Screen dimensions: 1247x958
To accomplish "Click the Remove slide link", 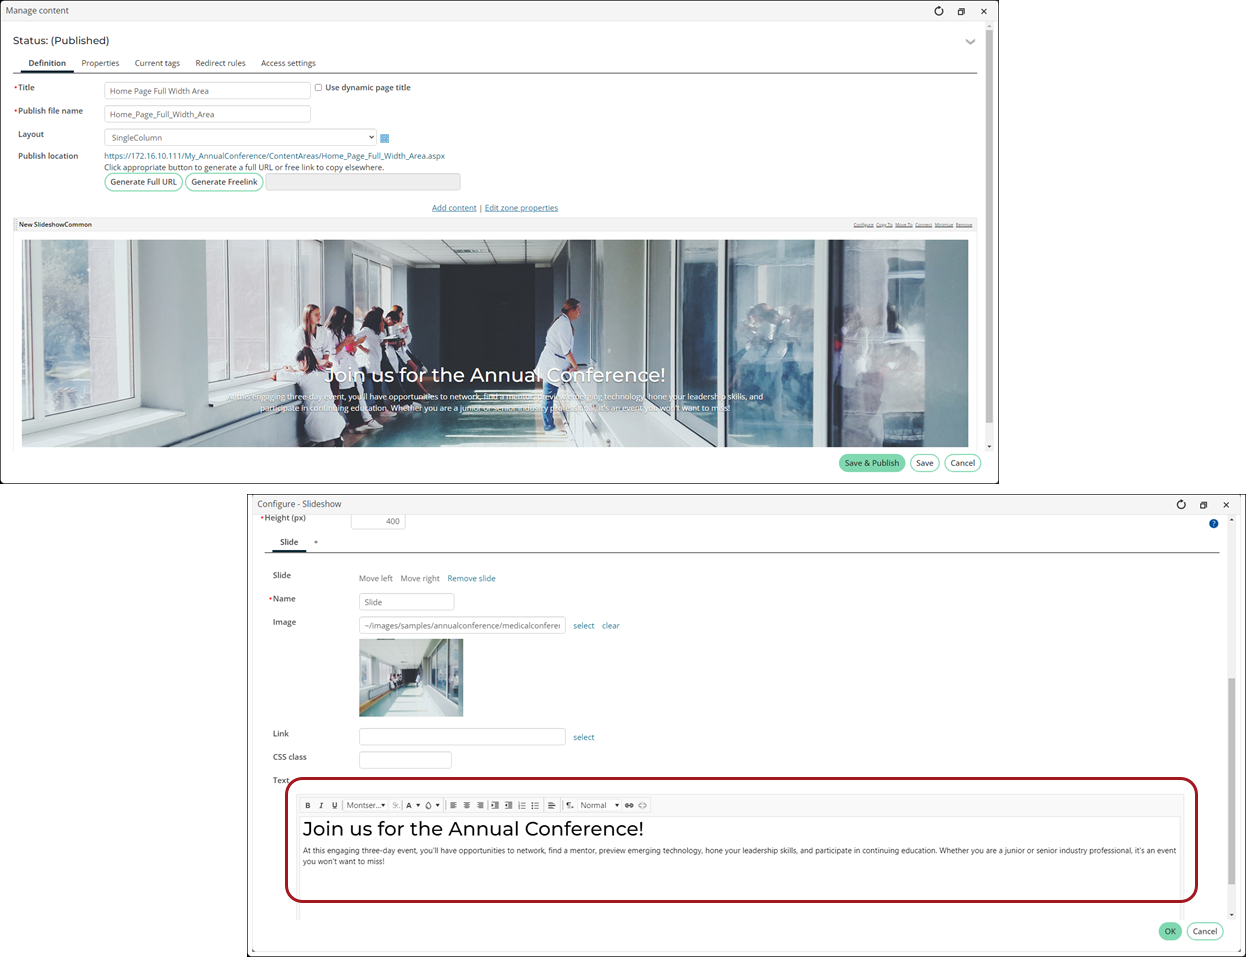I will (471, 578).
